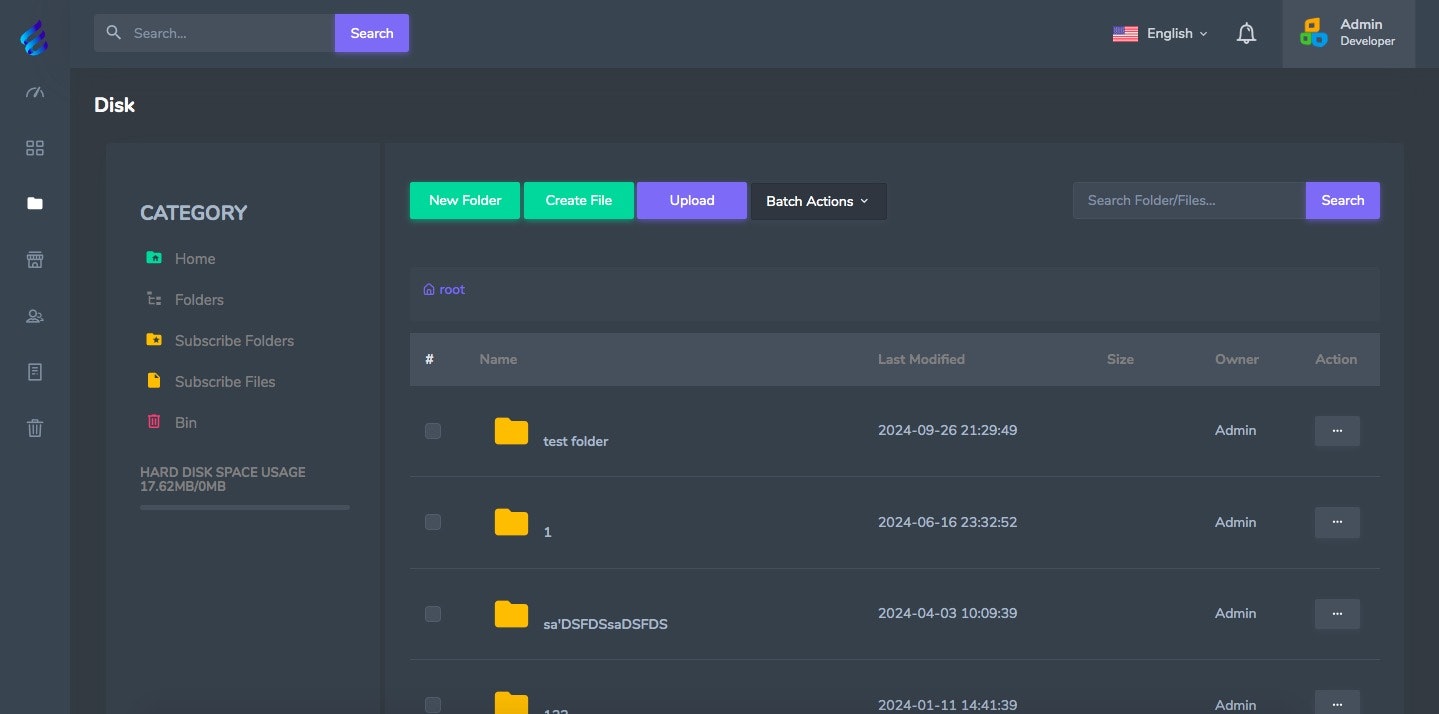The image size is (1439, 714).
Task: Click the sa'DSFDSsaDSFDS folder name
Action: pyautogui.click(x=605, y=624)
